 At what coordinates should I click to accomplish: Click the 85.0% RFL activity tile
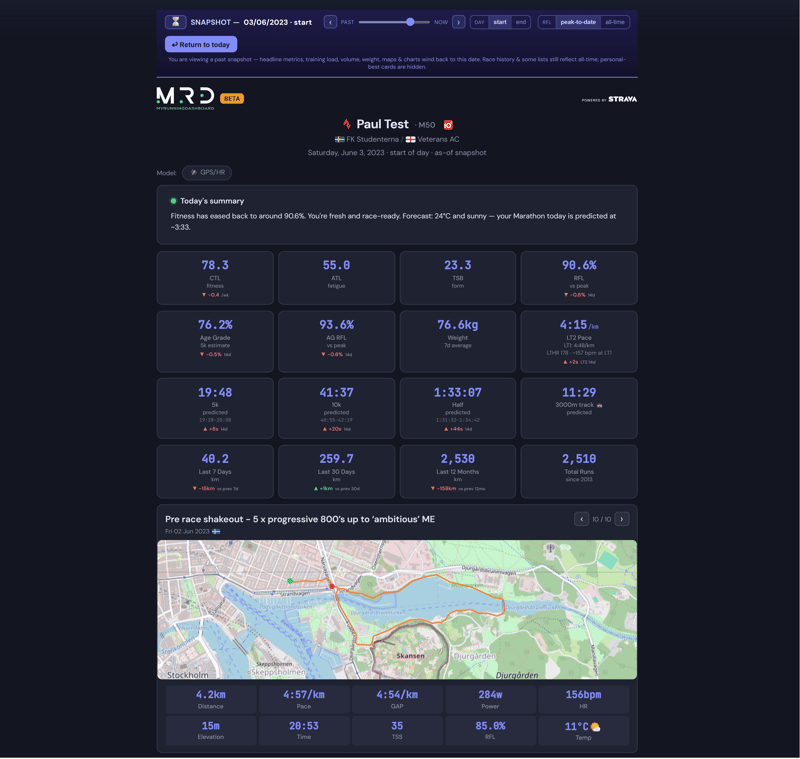(x=490, y=730)
